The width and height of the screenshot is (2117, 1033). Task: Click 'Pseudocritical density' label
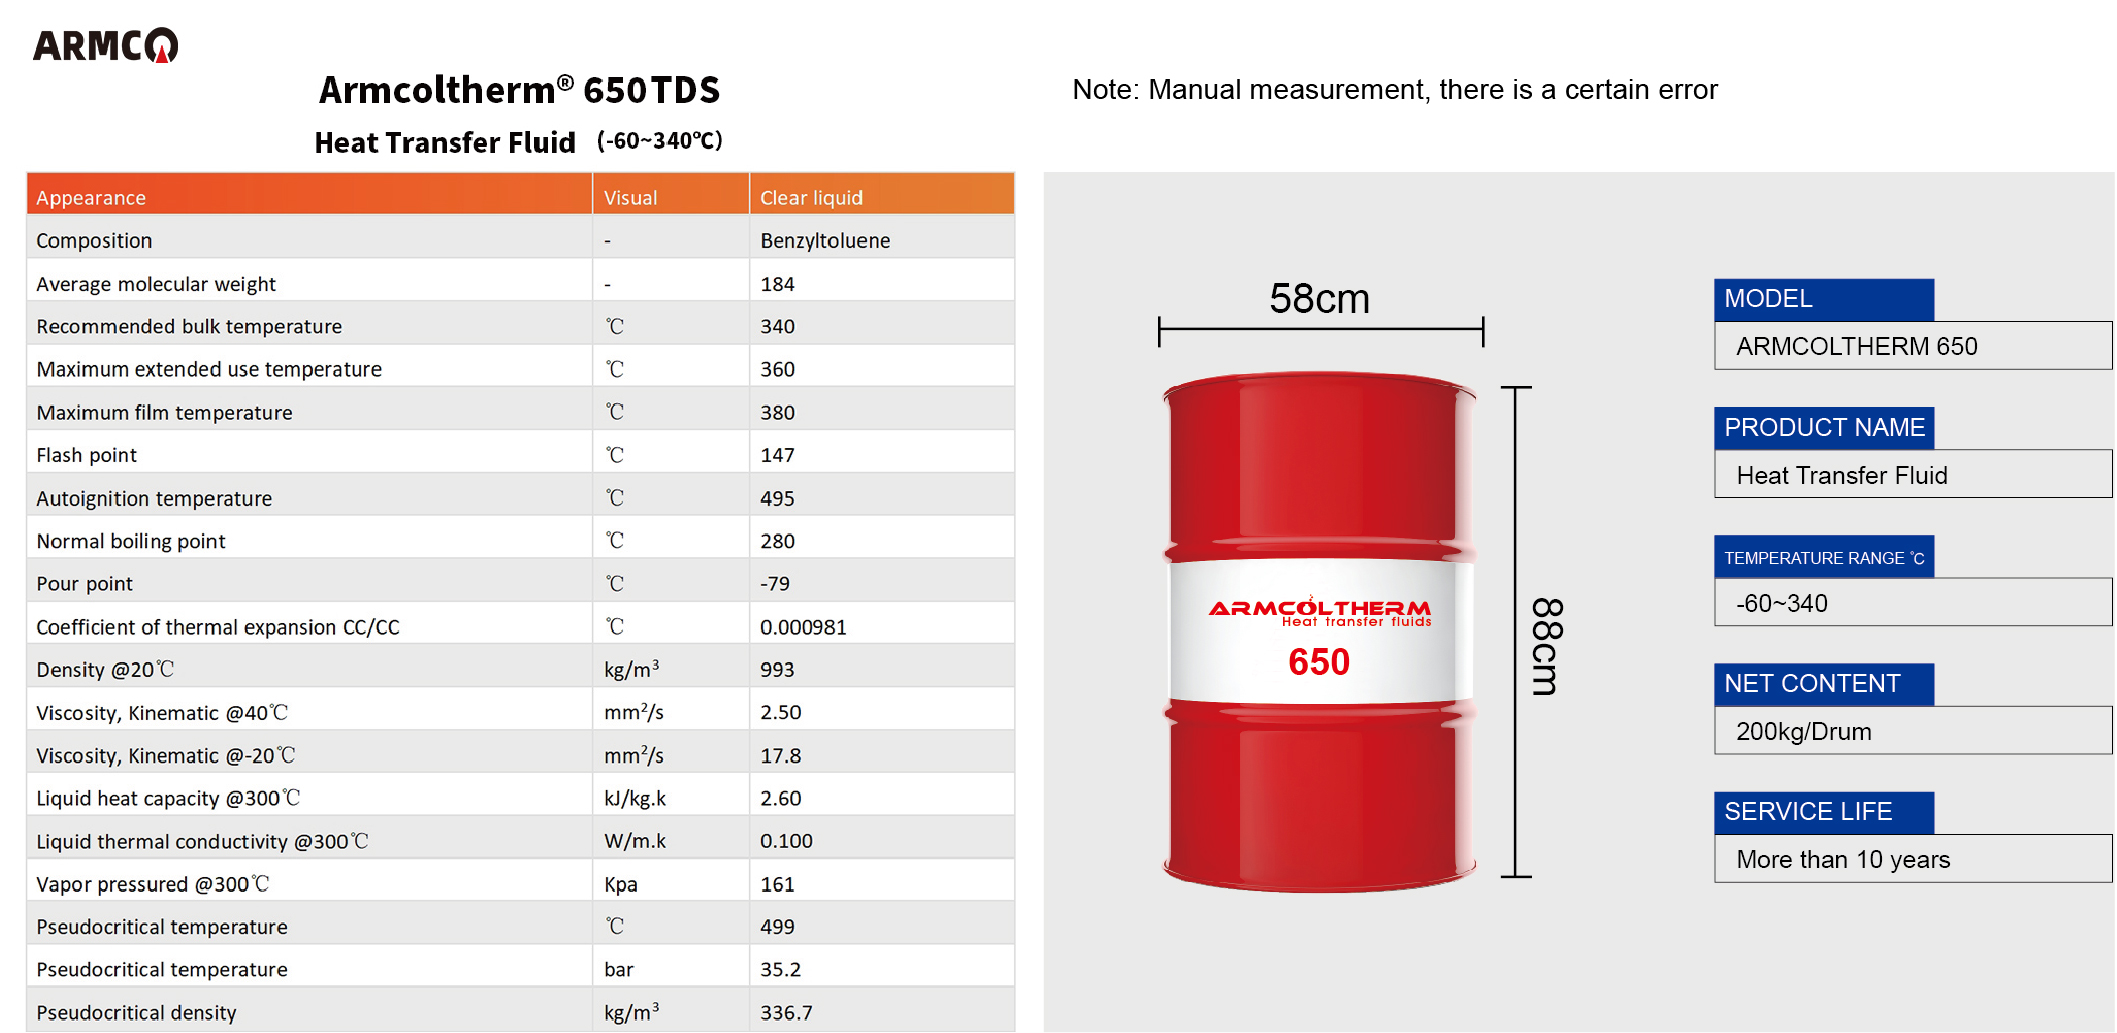[136, 1013]
